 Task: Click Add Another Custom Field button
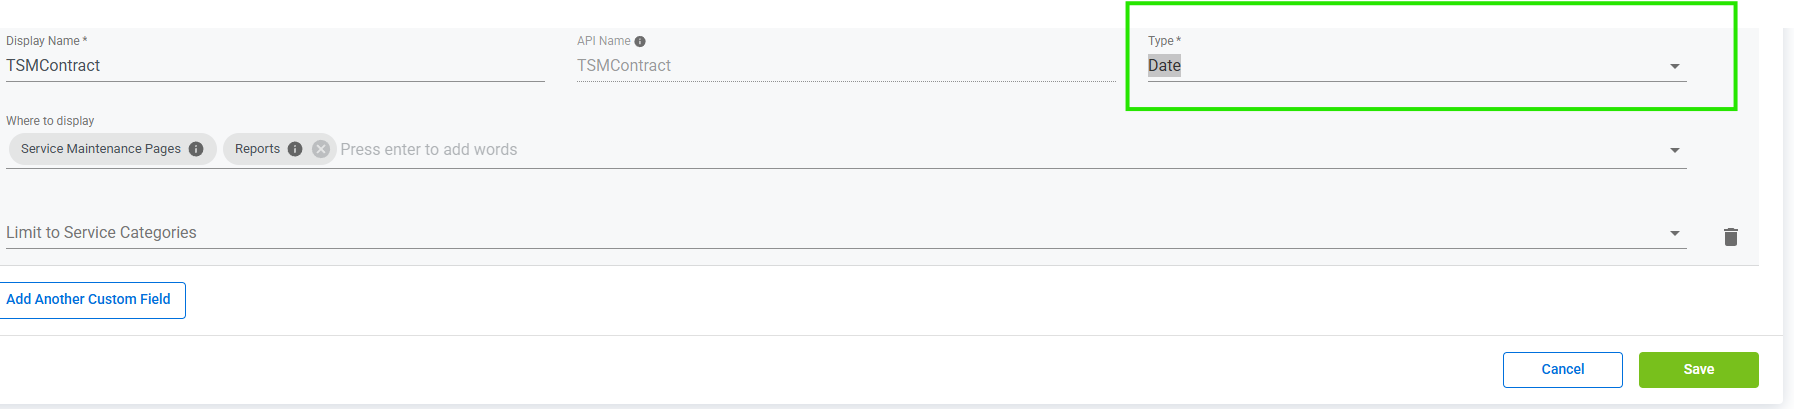pyautogui.click(x=89, y=299)
